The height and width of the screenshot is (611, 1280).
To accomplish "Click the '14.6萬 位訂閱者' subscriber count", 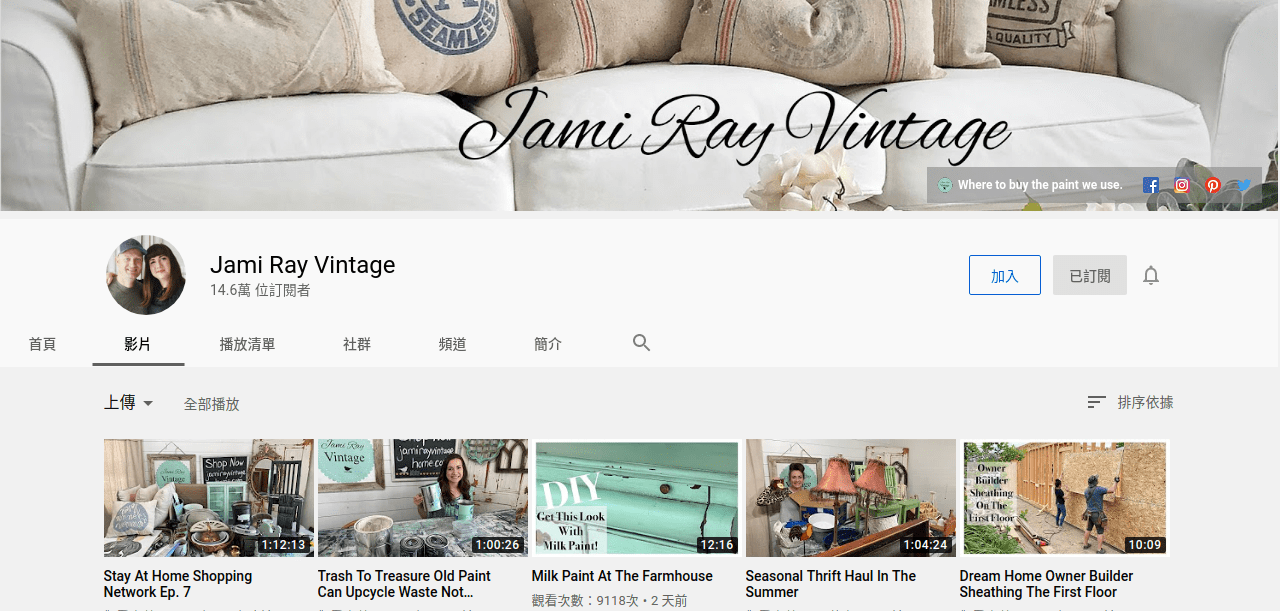I will pyautogui.click(x=260, y=290).
